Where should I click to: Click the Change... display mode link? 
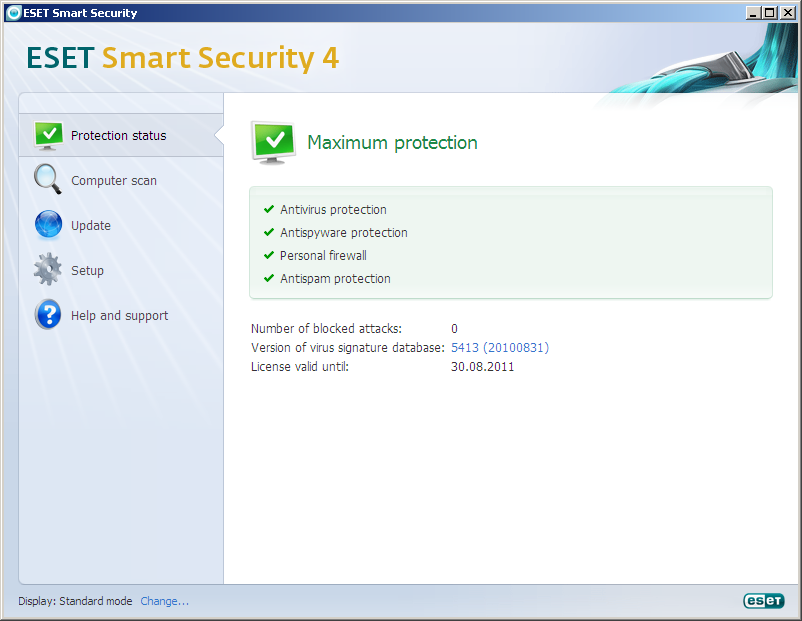[164, 602]
